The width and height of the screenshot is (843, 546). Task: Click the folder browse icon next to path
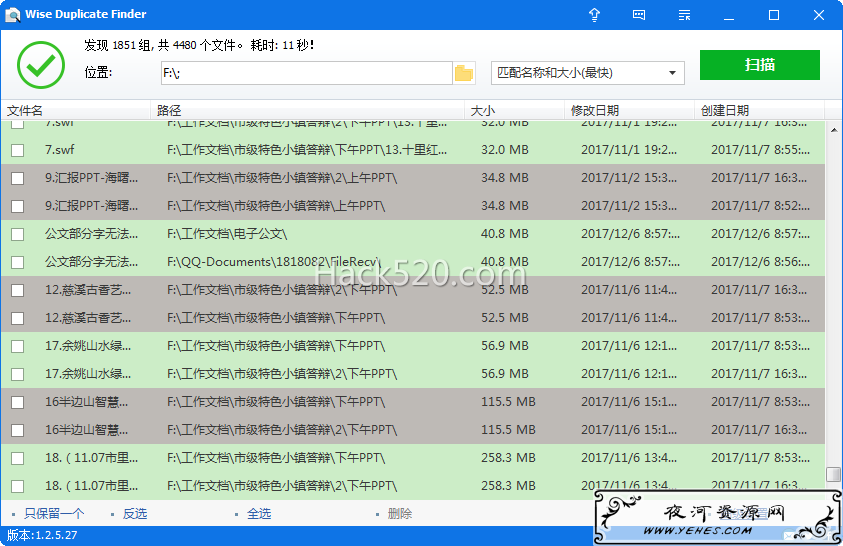tap(463, 73)
